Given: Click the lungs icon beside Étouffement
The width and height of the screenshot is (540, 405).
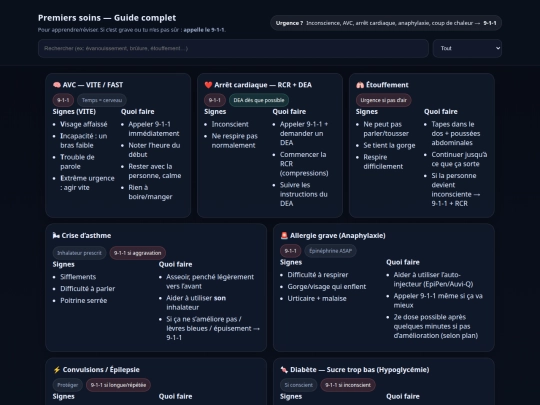Looking at the screenshot, I should (360, 85).
